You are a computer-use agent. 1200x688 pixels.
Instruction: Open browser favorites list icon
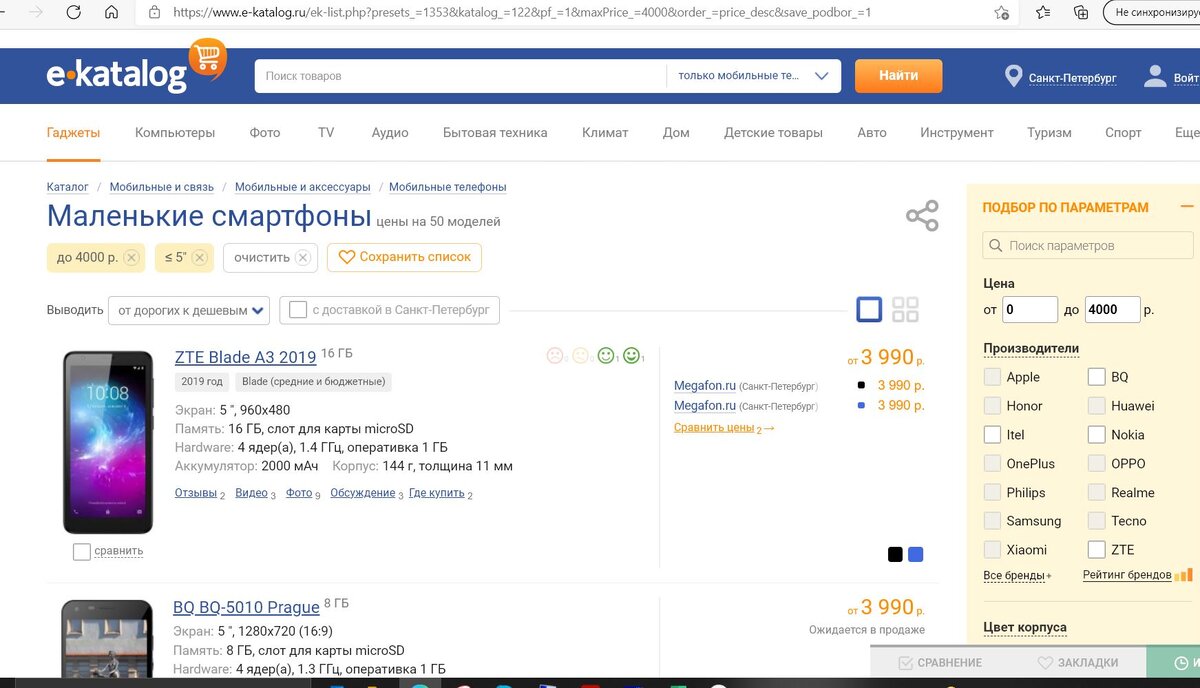coord(1043,13)
